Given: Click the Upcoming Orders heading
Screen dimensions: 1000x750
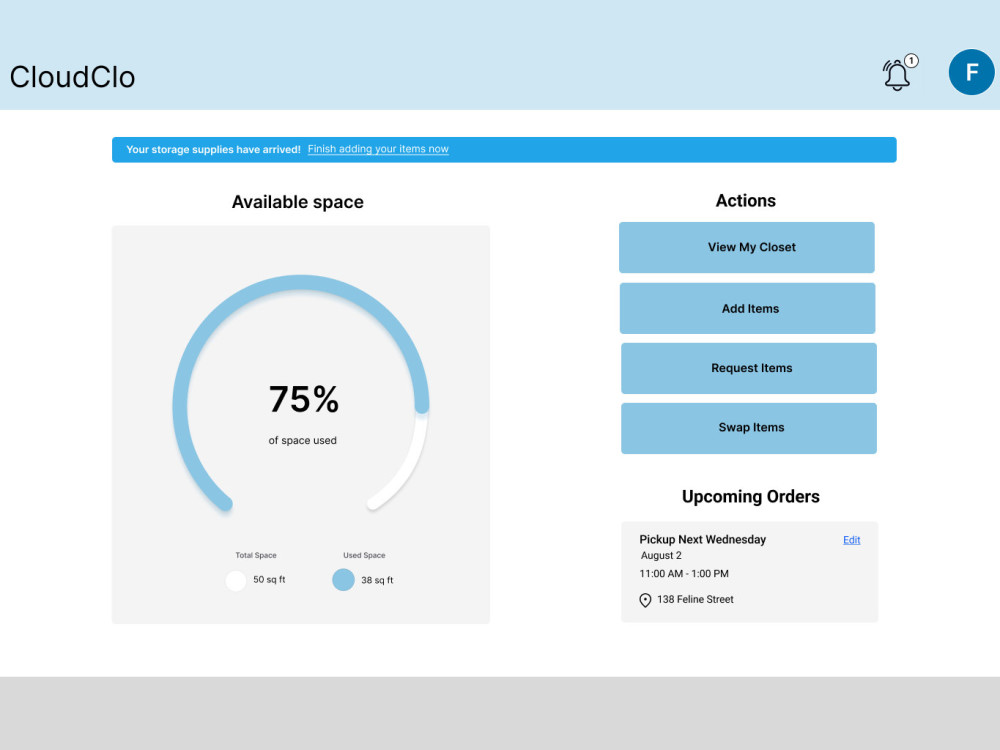Looking at the screenshot, I should pos(751,497).
